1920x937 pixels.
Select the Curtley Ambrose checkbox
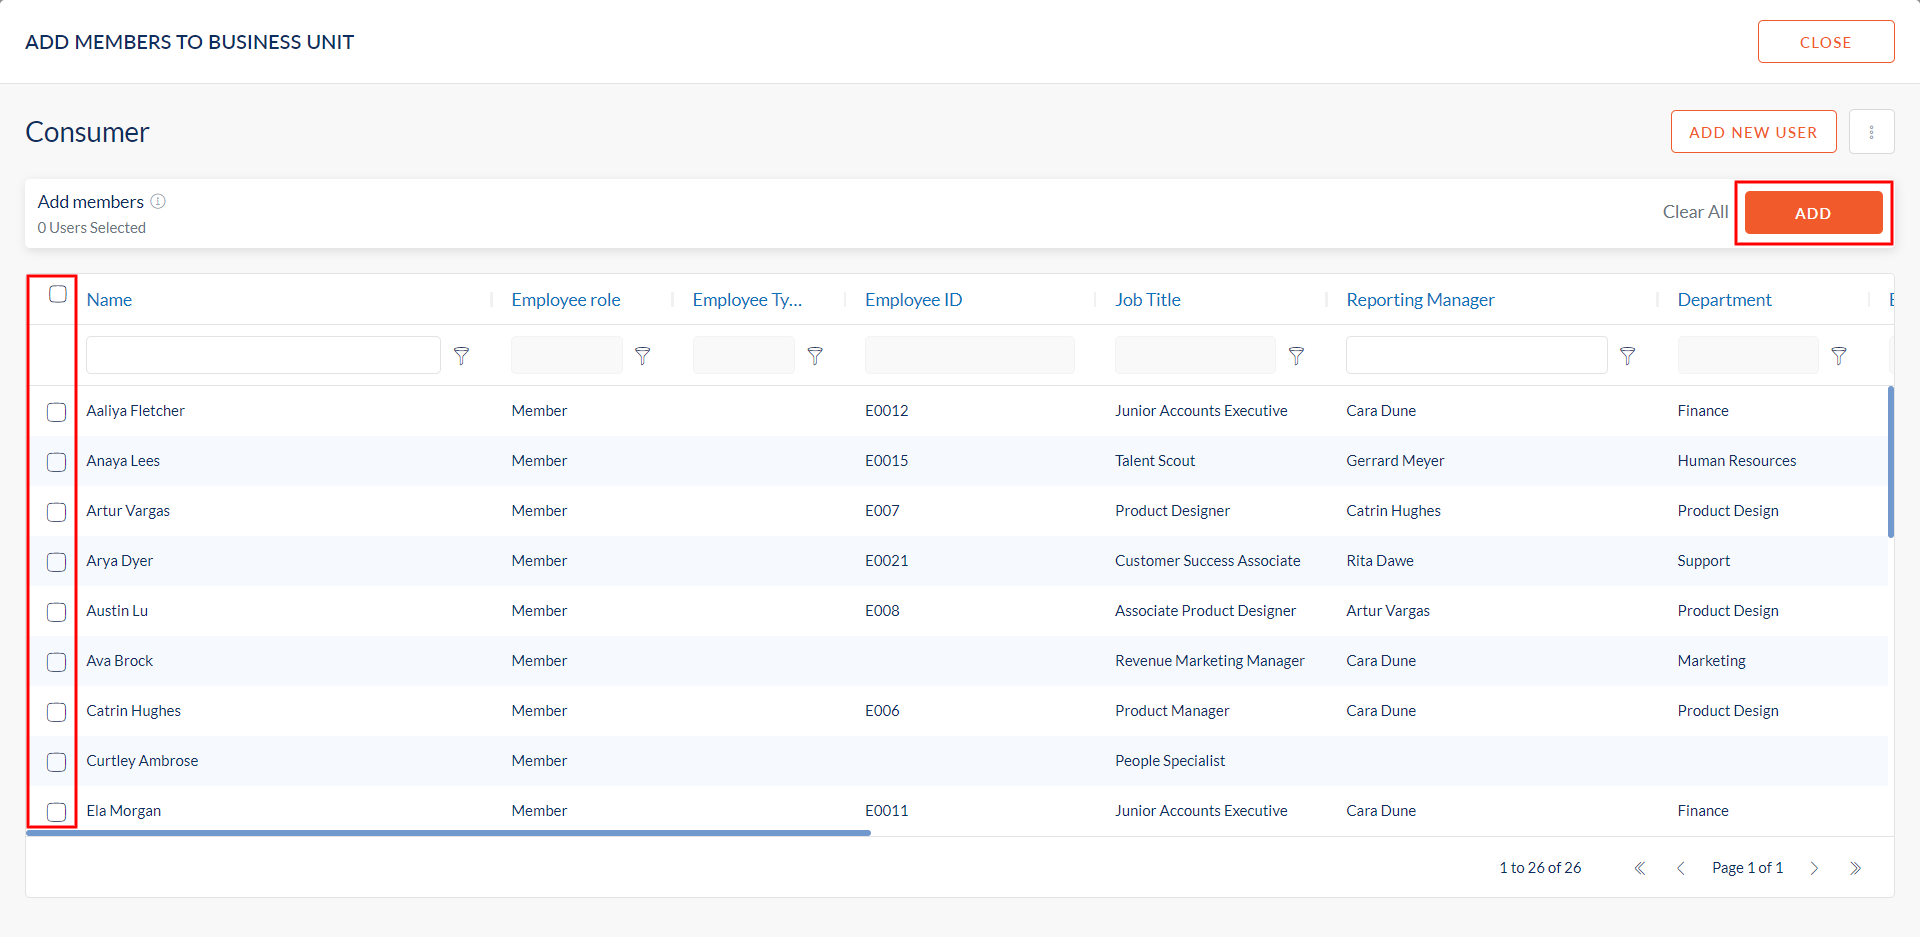[x=56, y=762]
